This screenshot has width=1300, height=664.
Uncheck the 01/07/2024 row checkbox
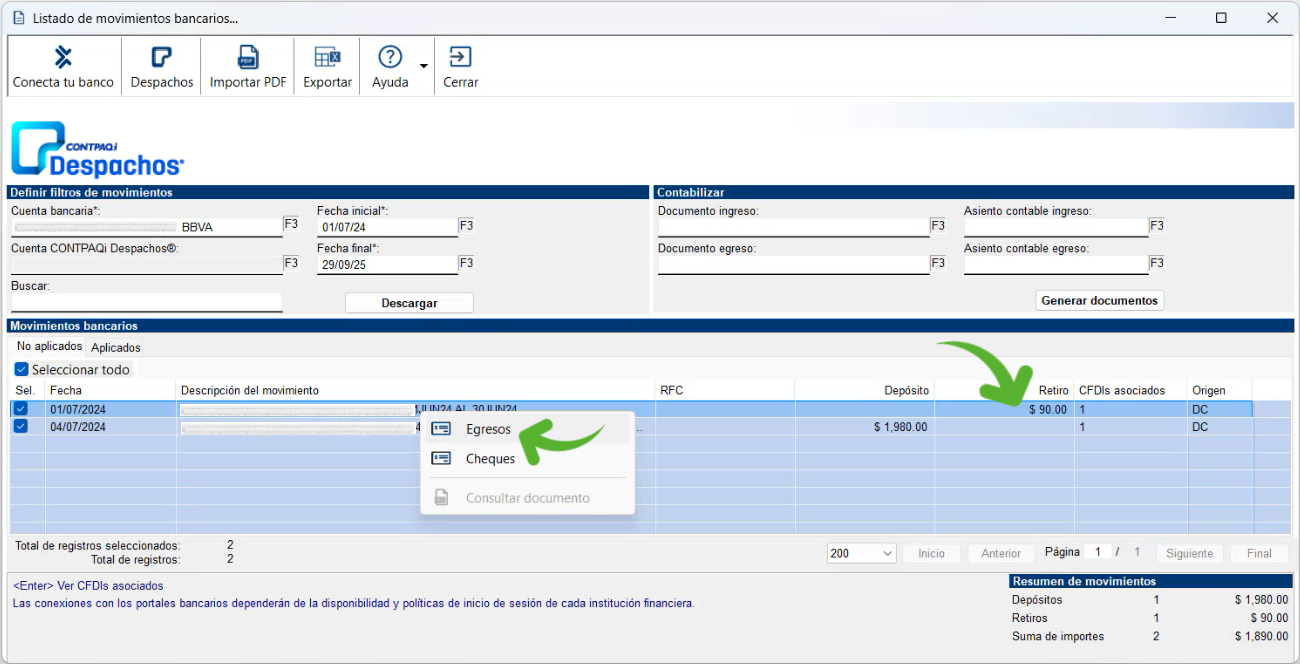point(20,409)
